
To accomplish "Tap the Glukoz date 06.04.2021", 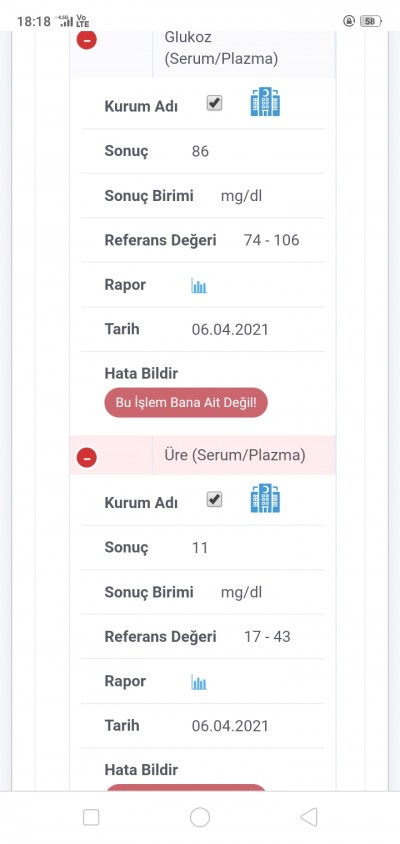I will point(230,329).
